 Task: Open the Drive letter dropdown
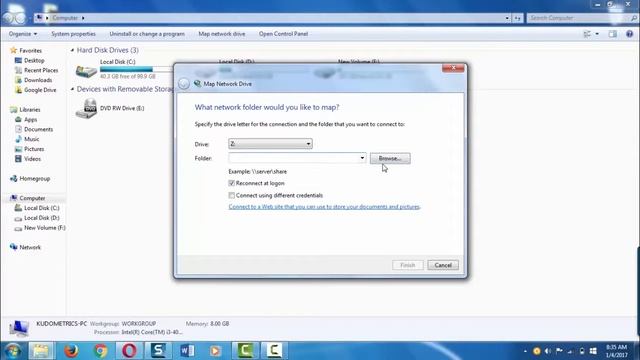[x=270, y=144]
